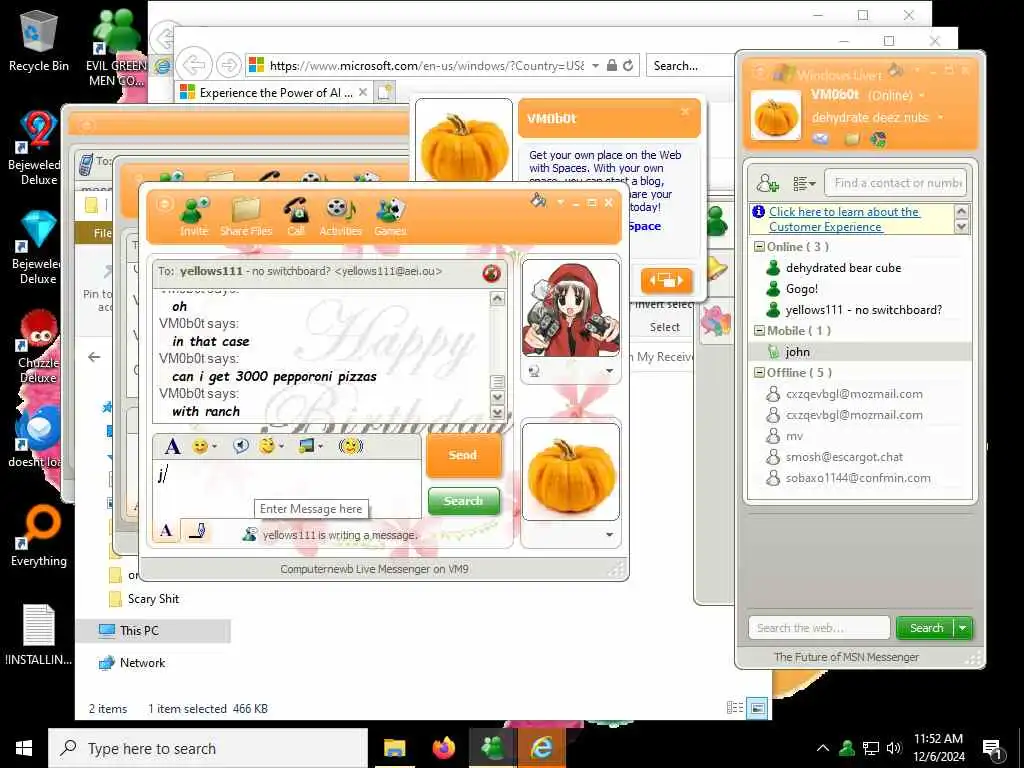Image resolution: width=1024 pixels, height=768 pixels.
Task: Click the Find a contact field
Action: point(896,184)
